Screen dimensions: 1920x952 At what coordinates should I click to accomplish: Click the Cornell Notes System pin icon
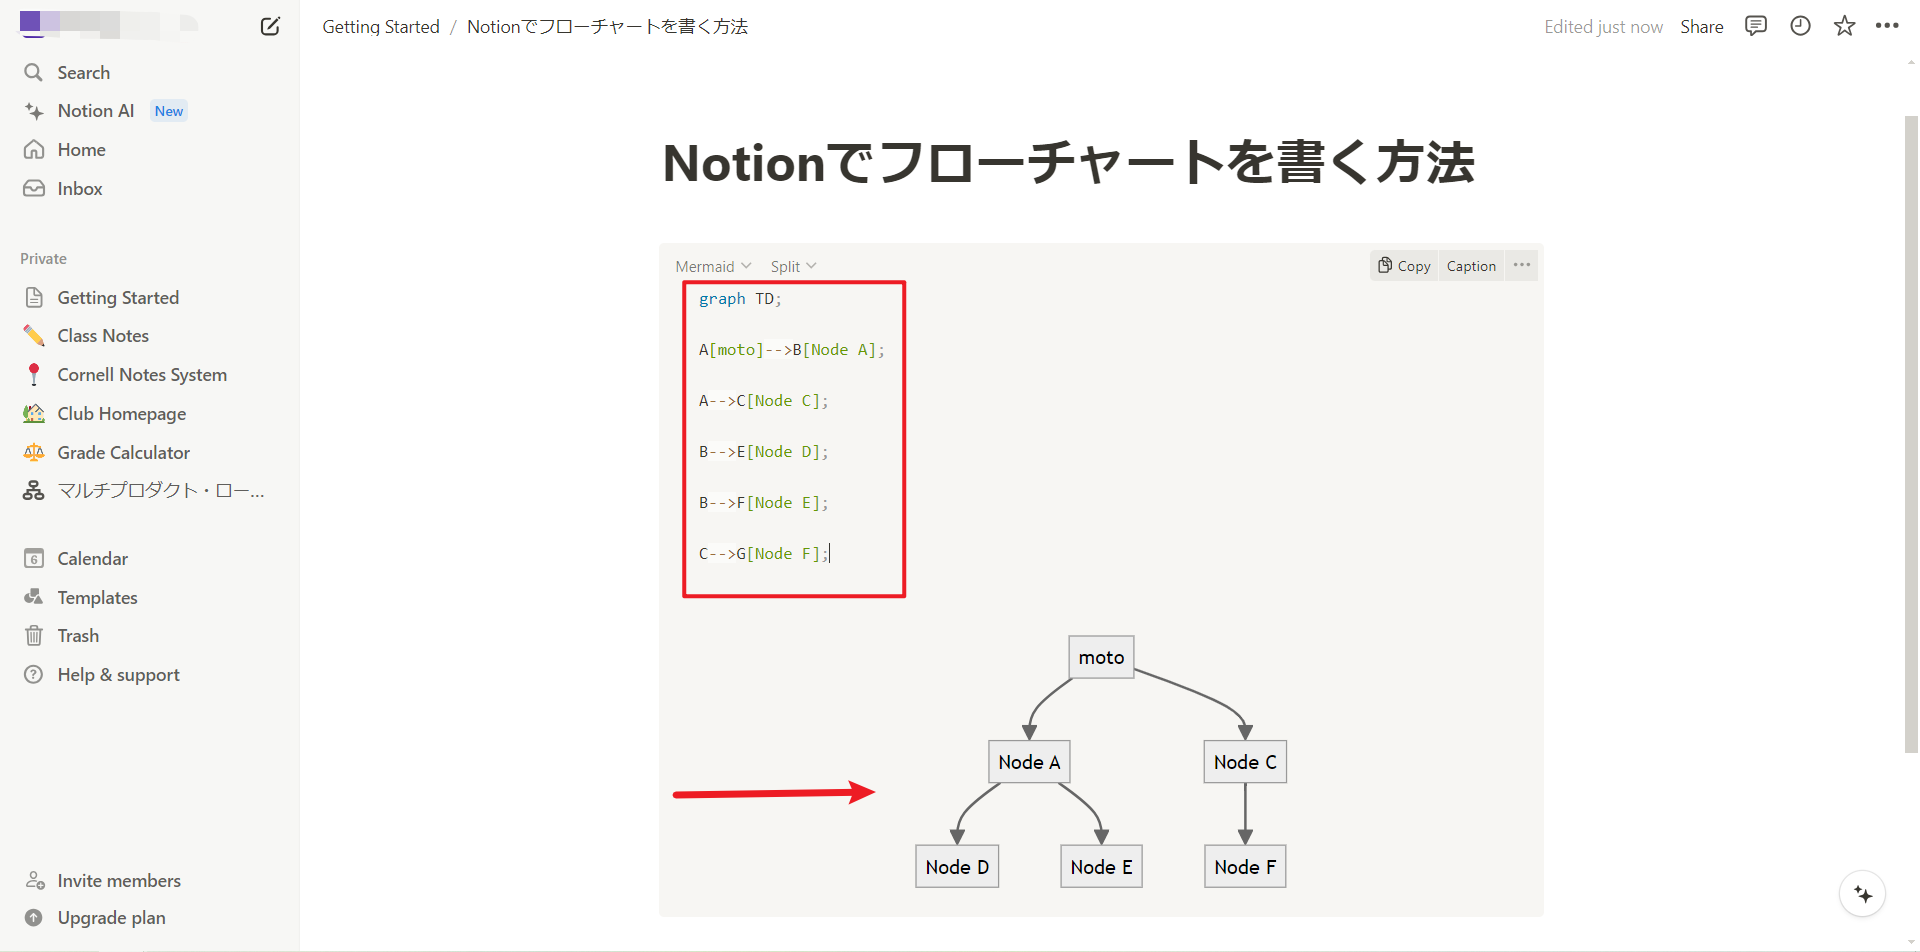tap(34, 375)
